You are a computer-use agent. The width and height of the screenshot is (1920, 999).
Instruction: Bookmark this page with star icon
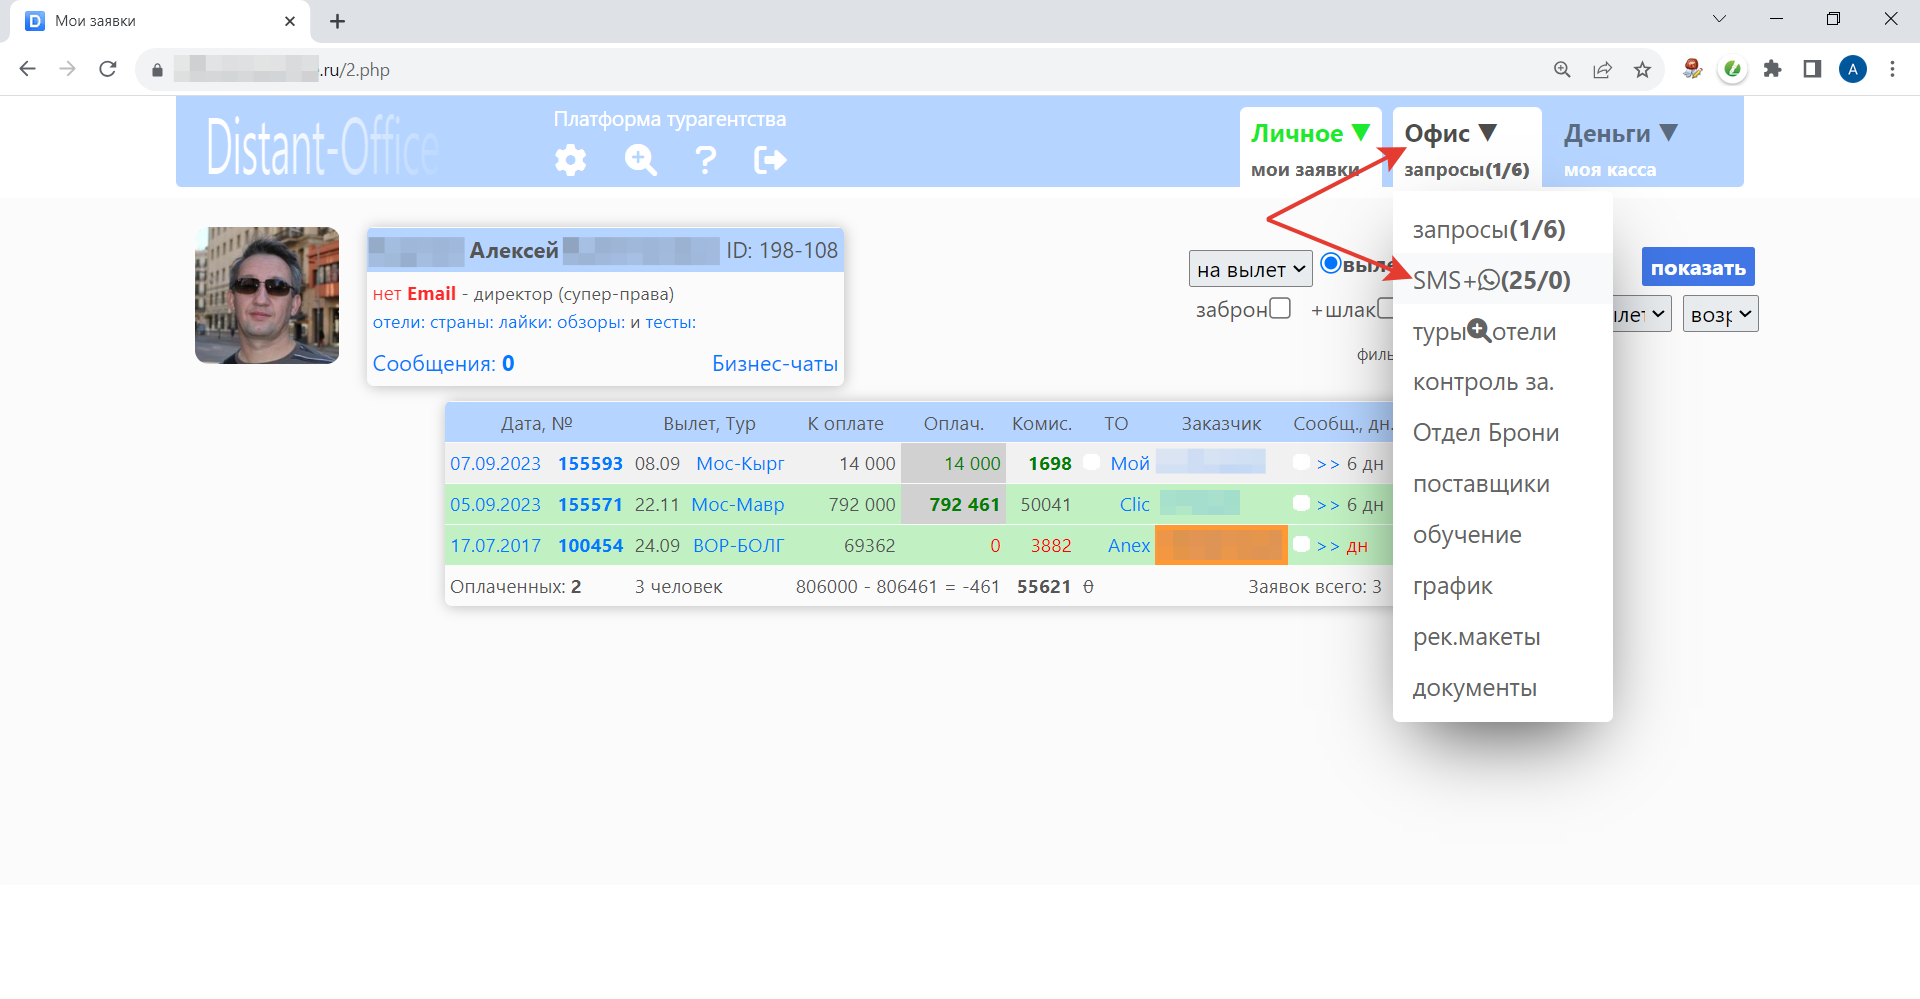click(1642, 69)
